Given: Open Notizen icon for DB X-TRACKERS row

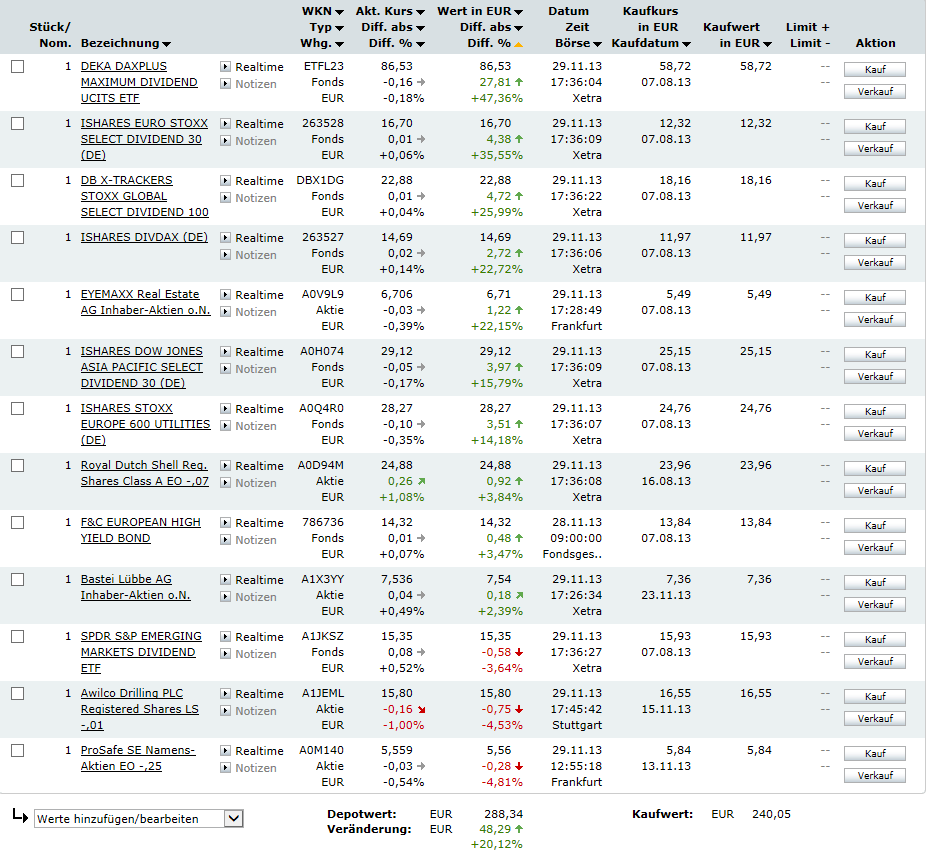Looking at the screenshot, I should pos(225,198).
